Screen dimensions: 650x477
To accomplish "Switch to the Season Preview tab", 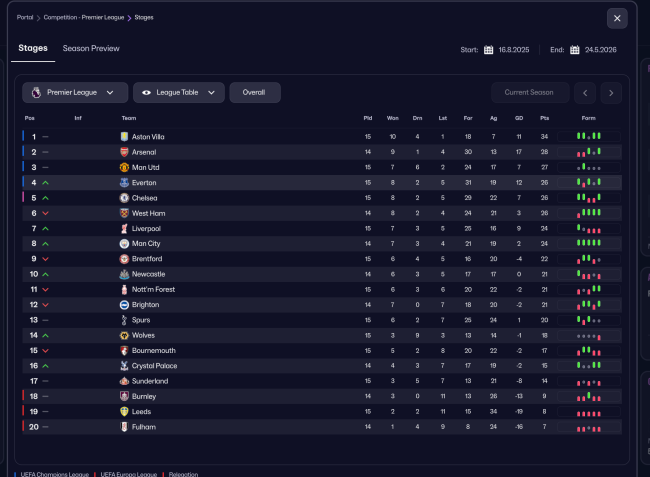I will pyautogui.click(x=91, y=48).
